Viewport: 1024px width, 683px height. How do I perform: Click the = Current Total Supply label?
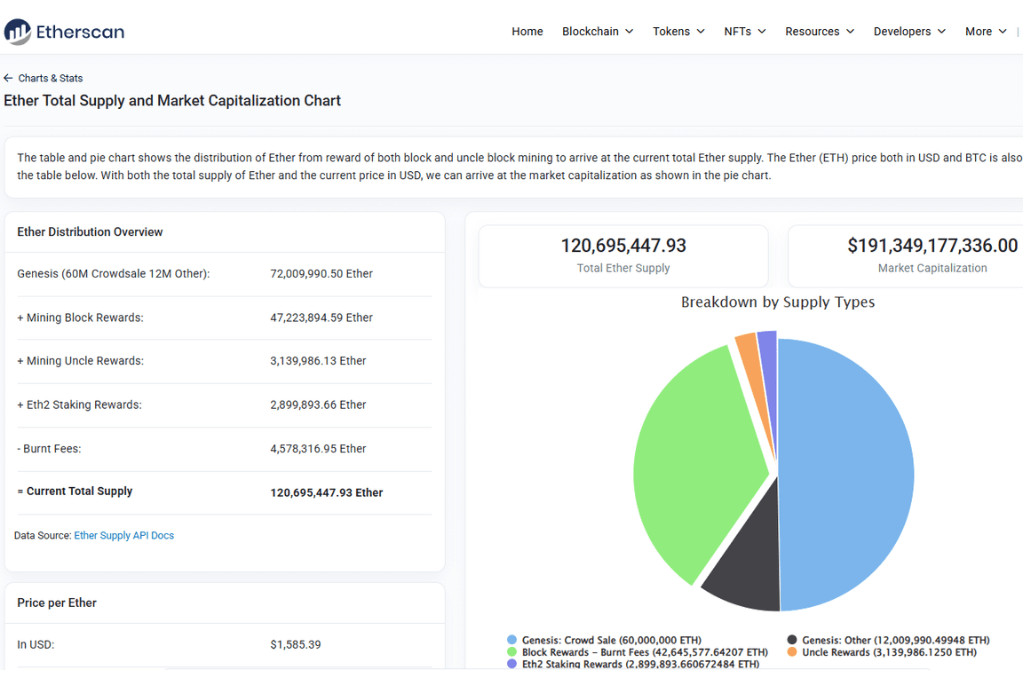coord(74,491)
